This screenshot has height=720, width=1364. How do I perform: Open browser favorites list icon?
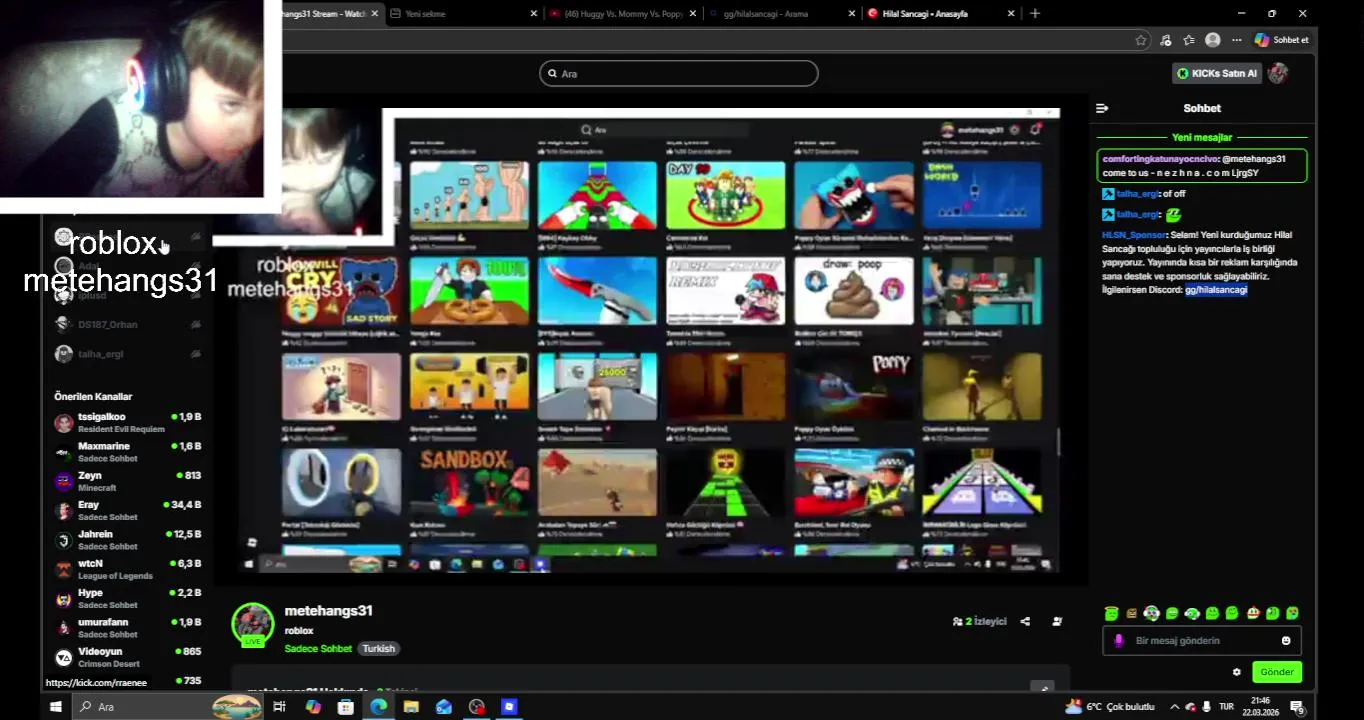tap(1189, 40)
